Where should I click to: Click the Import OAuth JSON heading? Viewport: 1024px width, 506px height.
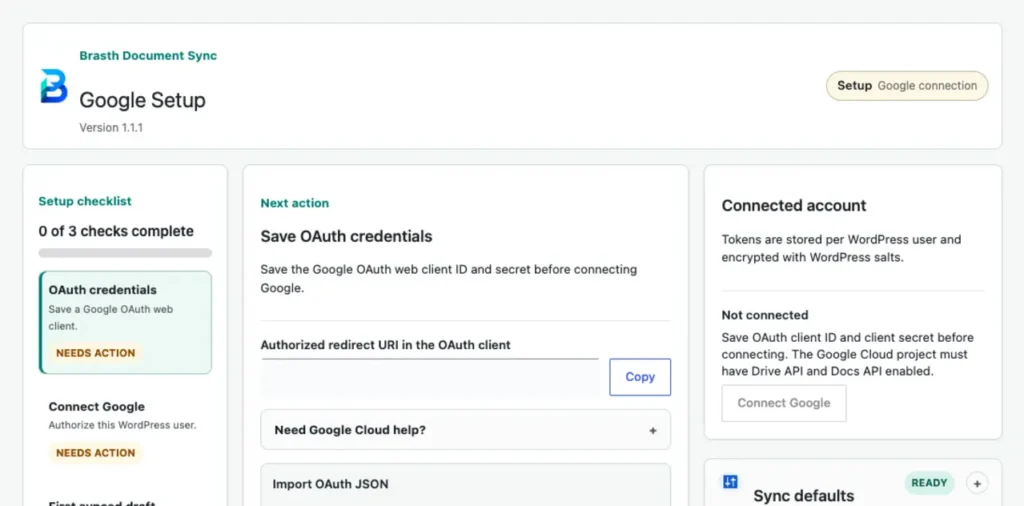click(x=330, y=484)
